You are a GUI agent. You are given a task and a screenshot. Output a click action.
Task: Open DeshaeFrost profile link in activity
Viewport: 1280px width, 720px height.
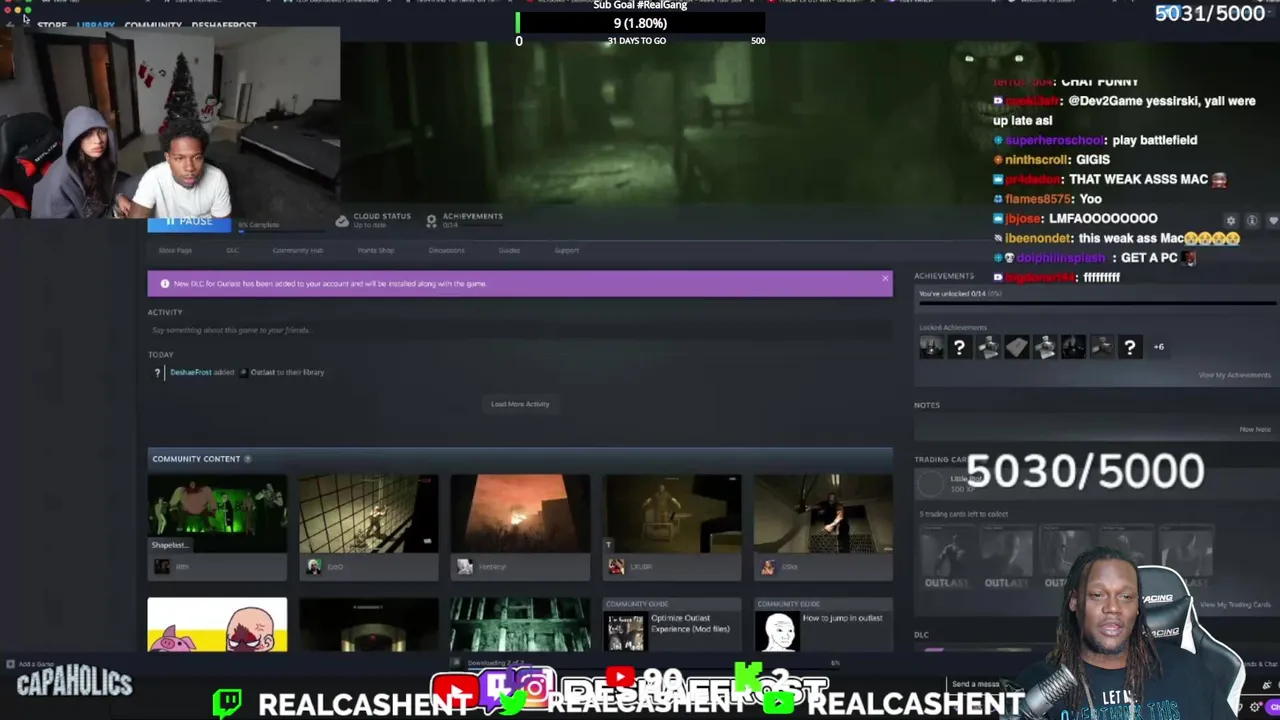click(190, 372)
